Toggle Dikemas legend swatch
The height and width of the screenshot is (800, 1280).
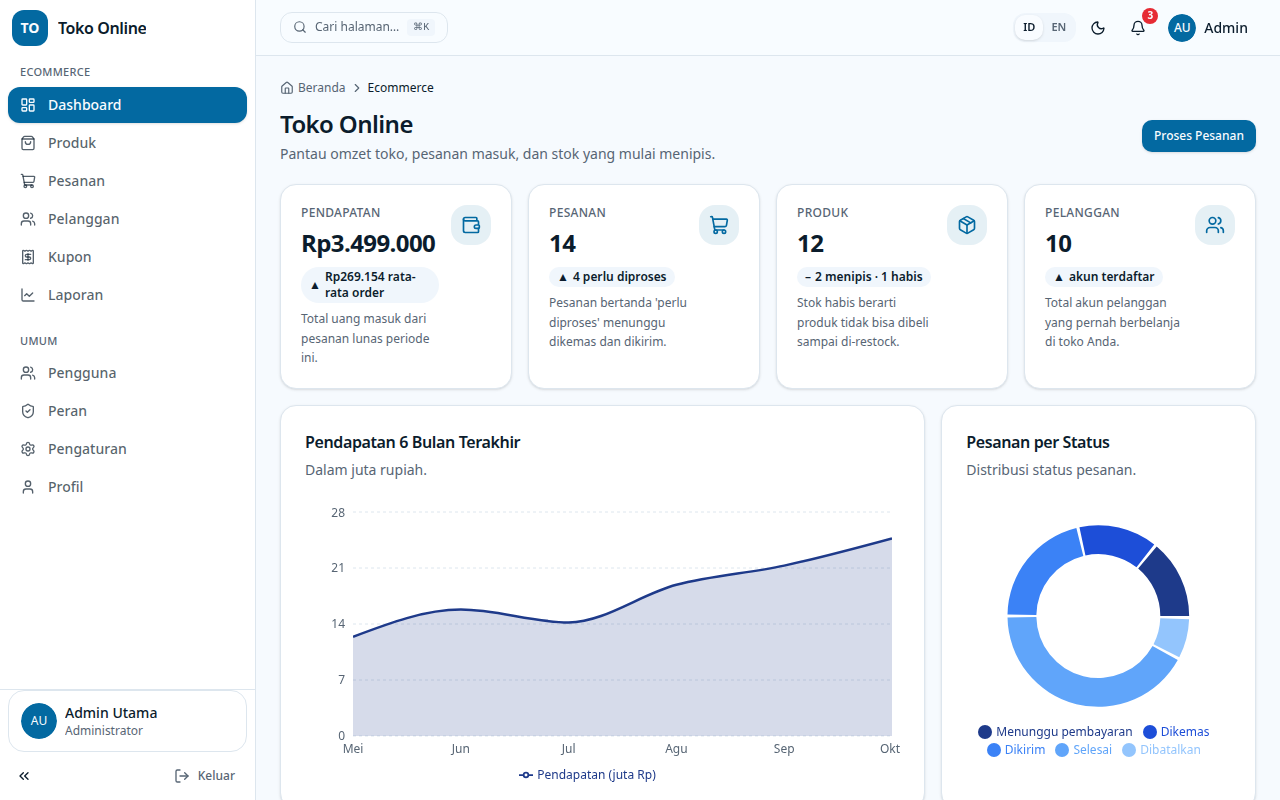click(x=1150, y=732)
